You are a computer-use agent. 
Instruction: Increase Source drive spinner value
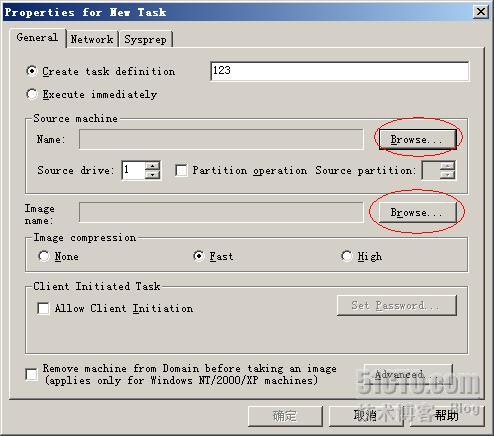153,166
